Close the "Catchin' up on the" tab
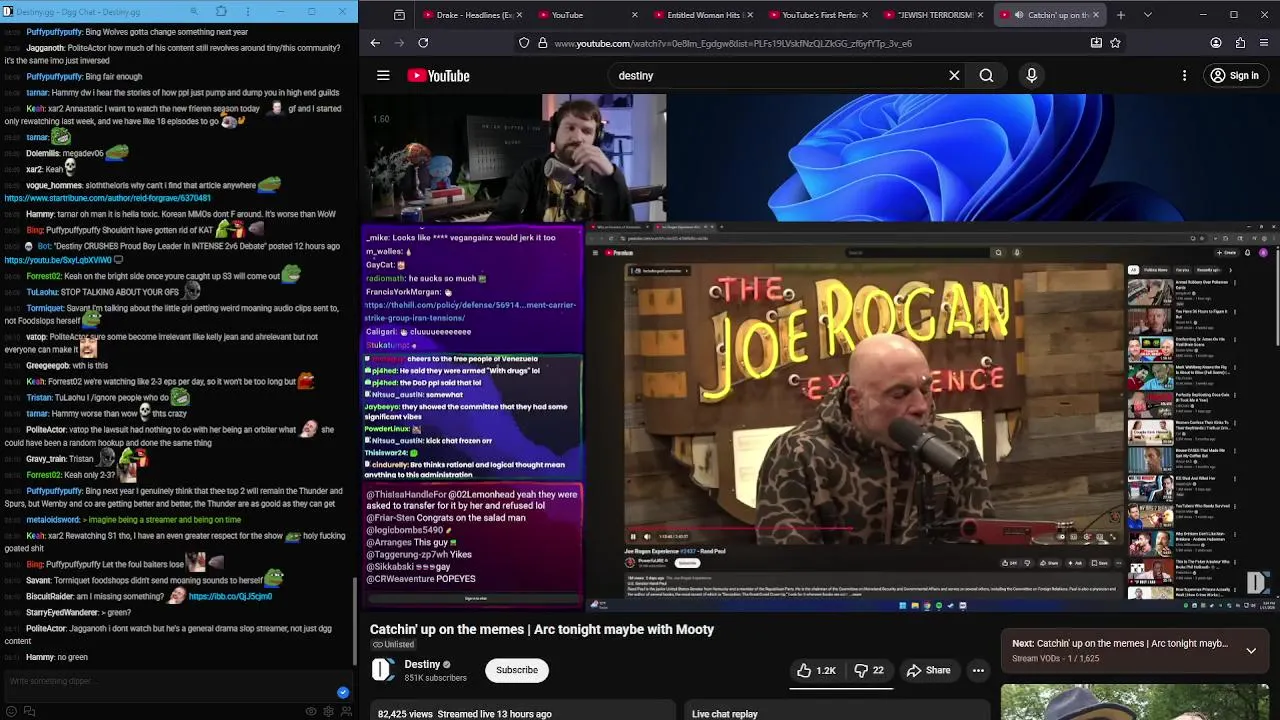Image resolution: width=1280 pixels, height=720 pixels. pyautogui.click(x=1096, y=15)
